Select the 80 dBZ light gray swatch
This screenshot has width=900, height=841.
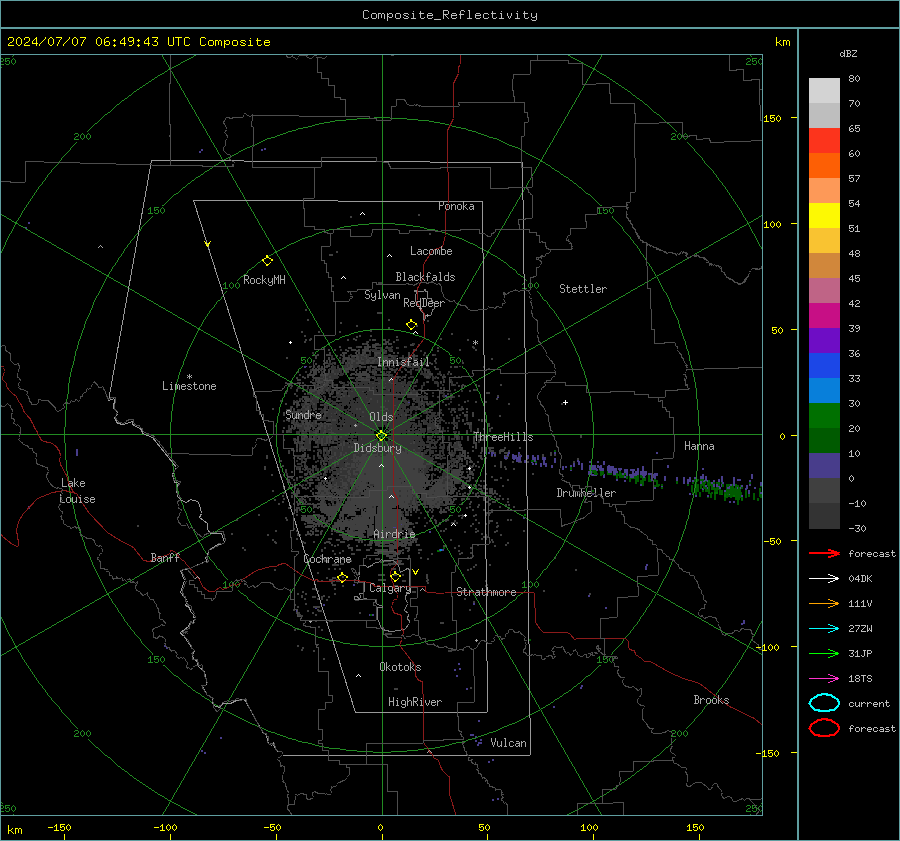coord(824,91)
